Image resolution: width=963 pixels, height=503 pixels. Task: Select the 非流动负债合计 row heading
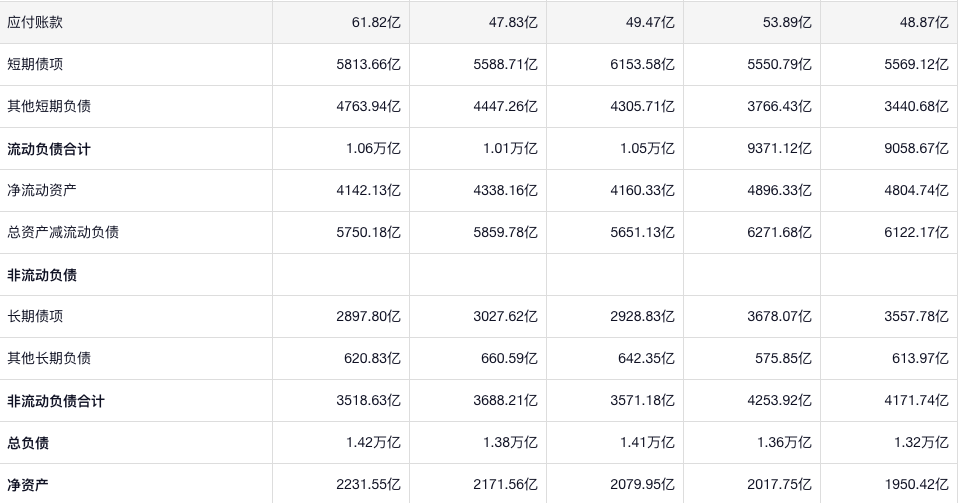coord(56,401)
